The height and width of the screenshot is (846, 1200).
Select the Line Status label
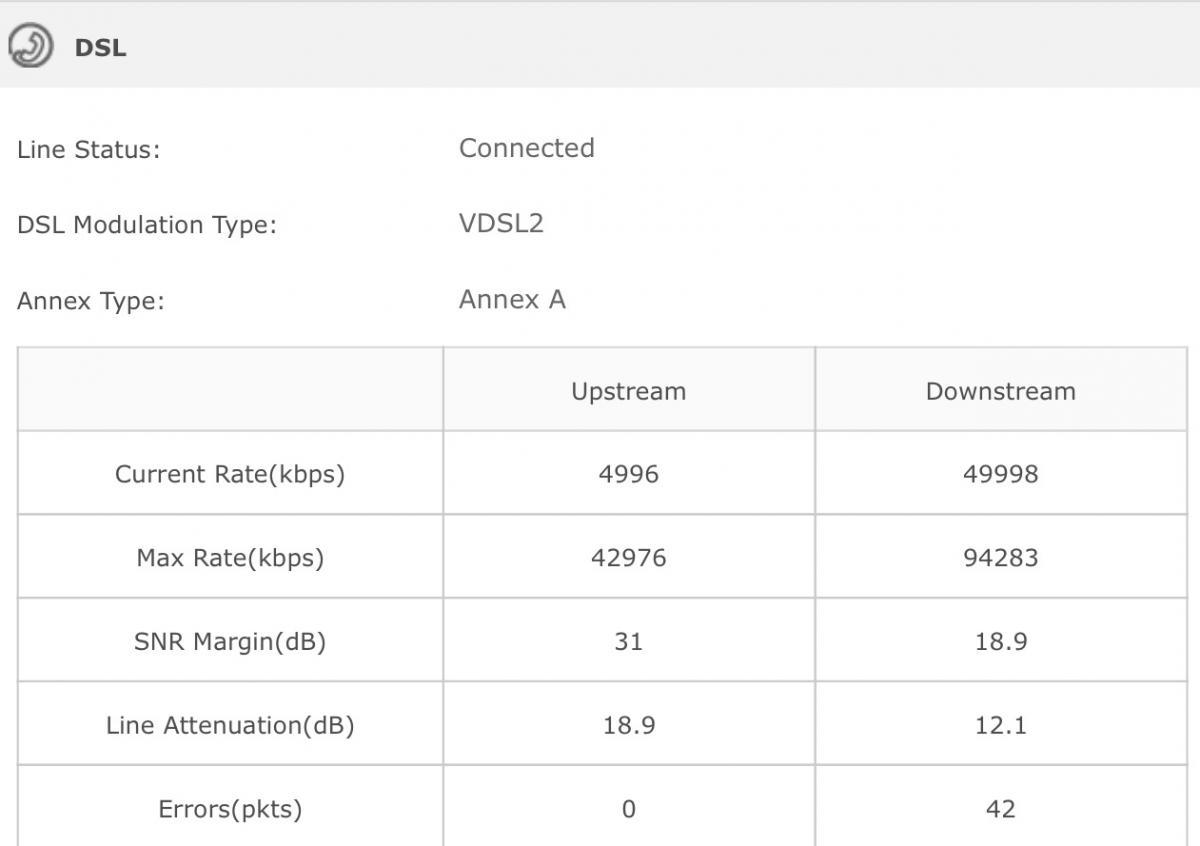click(88, 150)
